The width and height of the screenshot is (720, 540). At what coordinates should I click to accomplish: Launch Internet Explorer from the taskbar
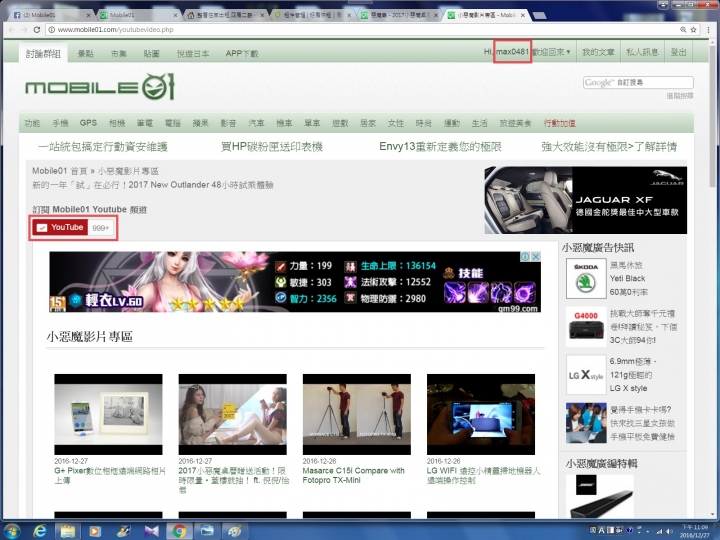point(39,531)
